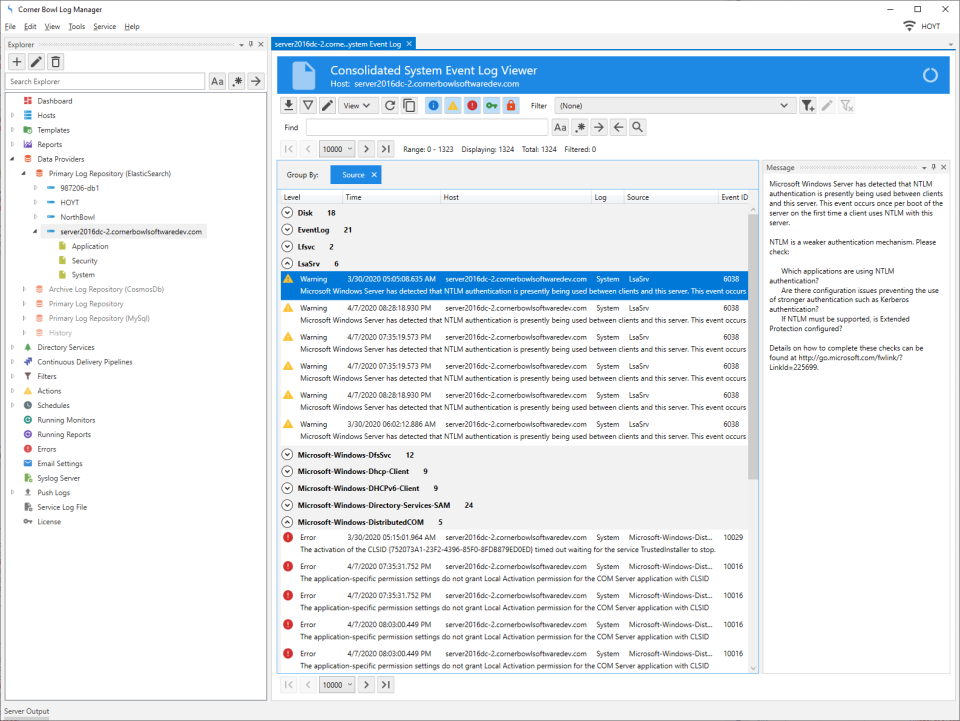Open Syslog Server in Explorer
The height and width of the screenshot is (721, 960).
(x=59, y=478)
